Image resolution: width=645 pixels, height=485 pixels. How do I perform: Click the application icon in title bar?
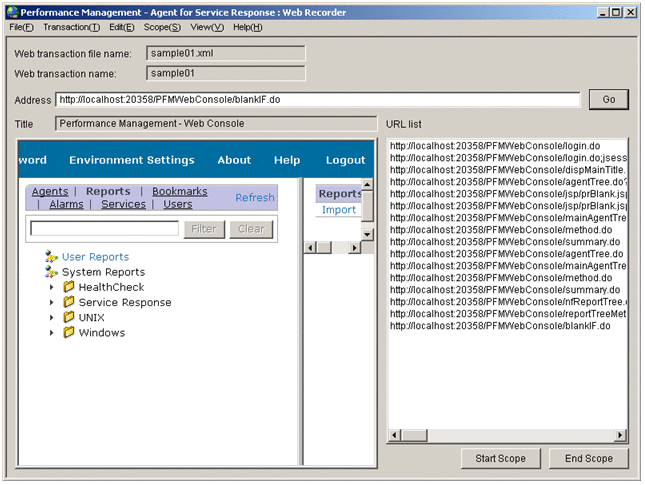[x=11, y=12]
